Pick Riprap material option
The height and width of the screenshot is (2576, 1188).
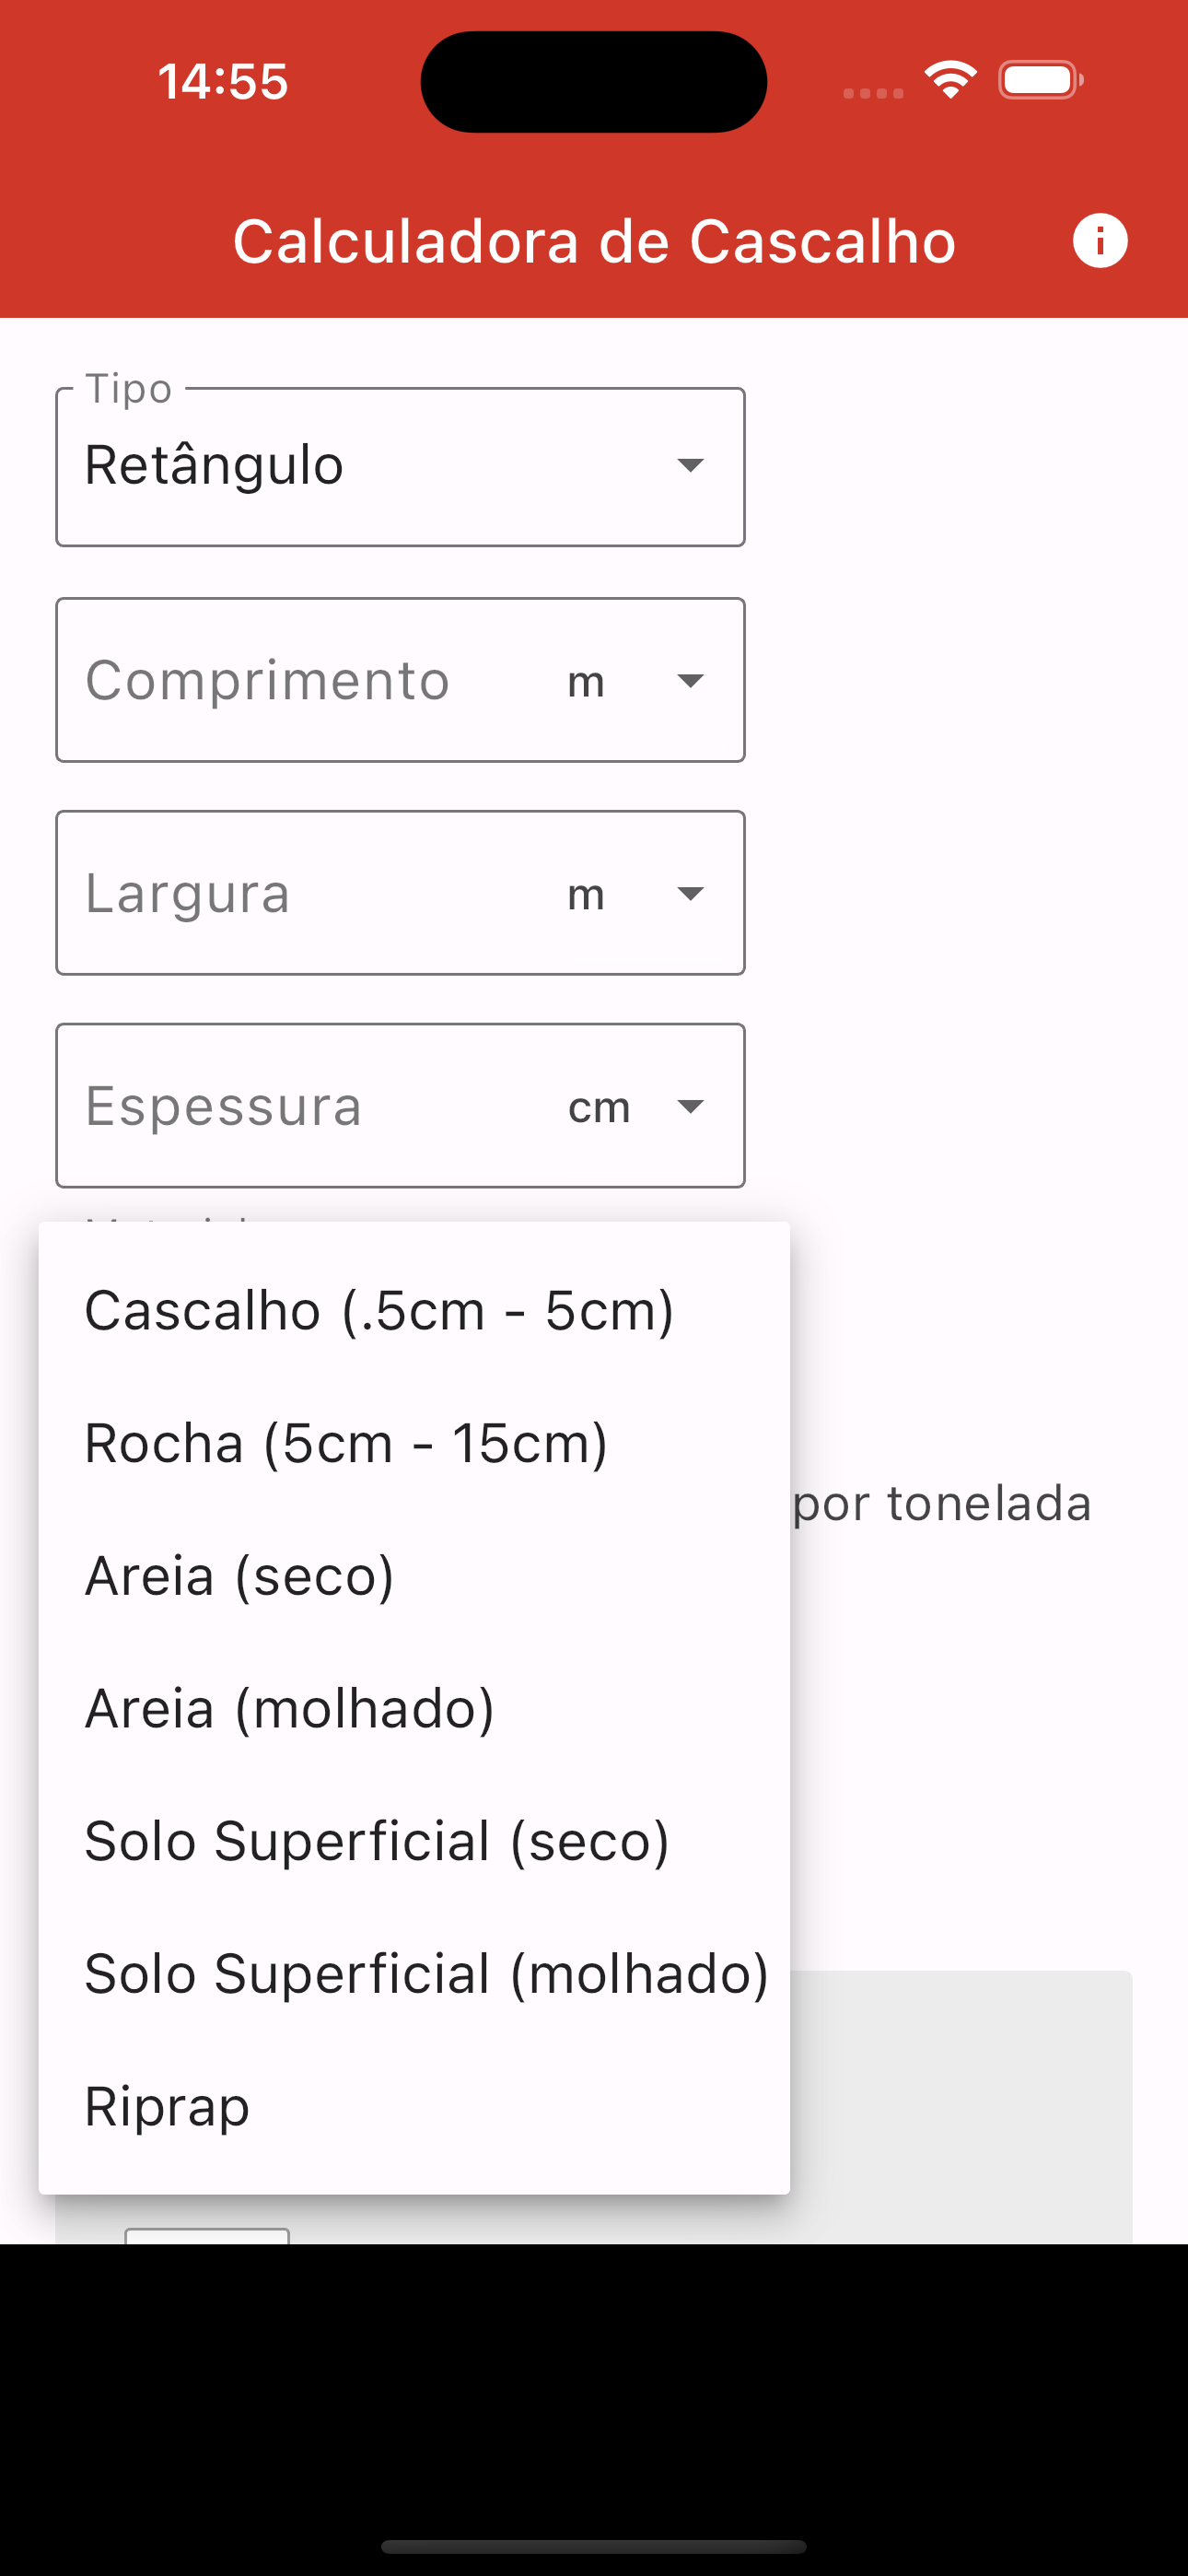(414, 2106)
